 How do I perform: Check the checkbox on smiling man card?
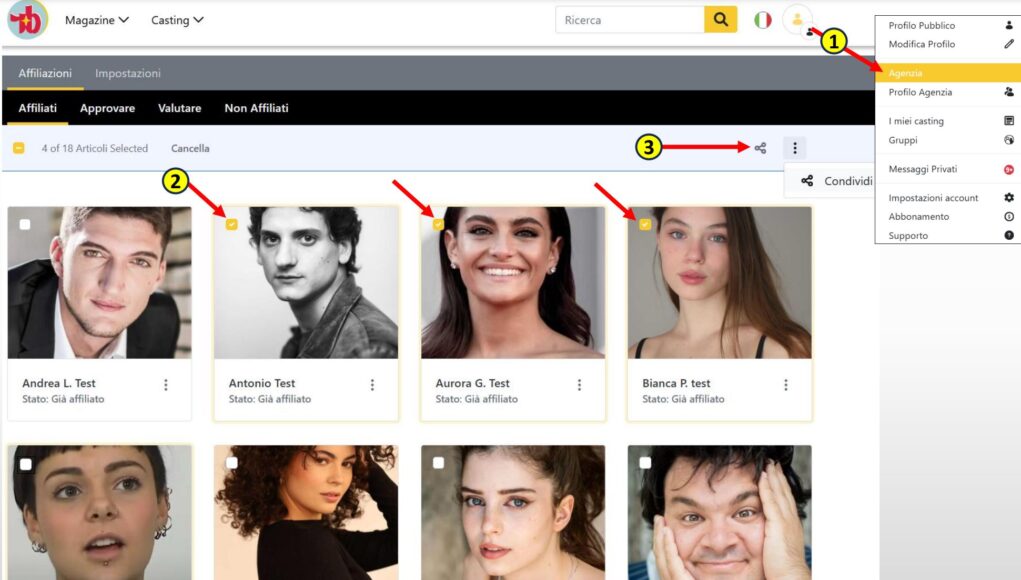tap(645, 463)
